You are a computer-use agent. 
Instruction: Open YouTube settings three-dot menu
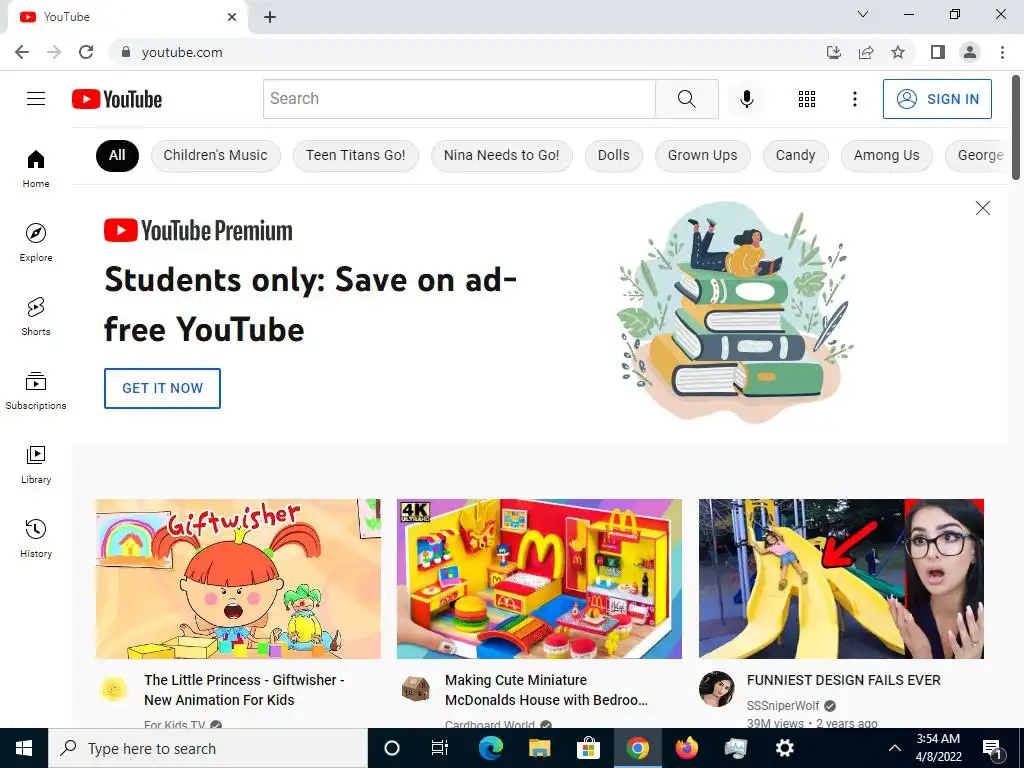854,99
